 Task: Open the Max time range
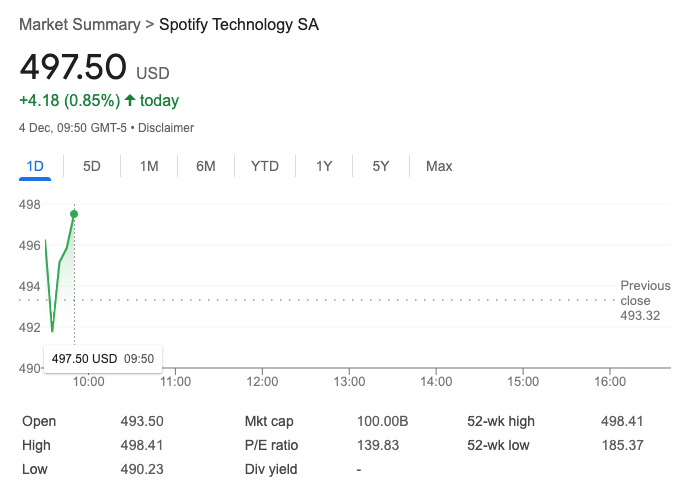(439, 166)
